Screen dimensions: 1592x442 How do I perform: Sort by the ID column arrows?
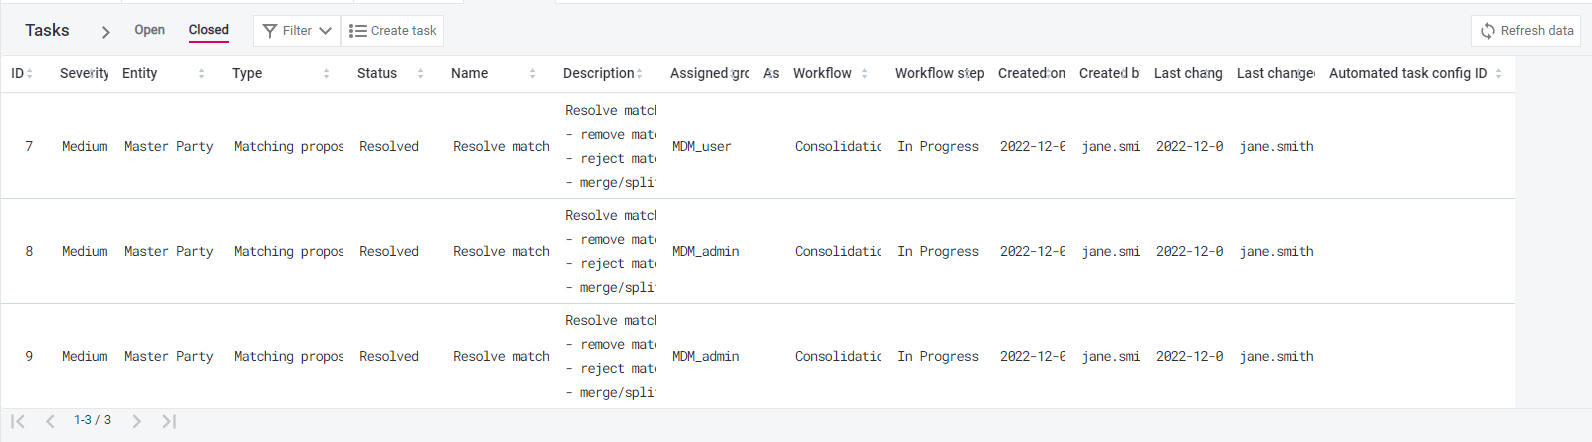pos(29,73)
